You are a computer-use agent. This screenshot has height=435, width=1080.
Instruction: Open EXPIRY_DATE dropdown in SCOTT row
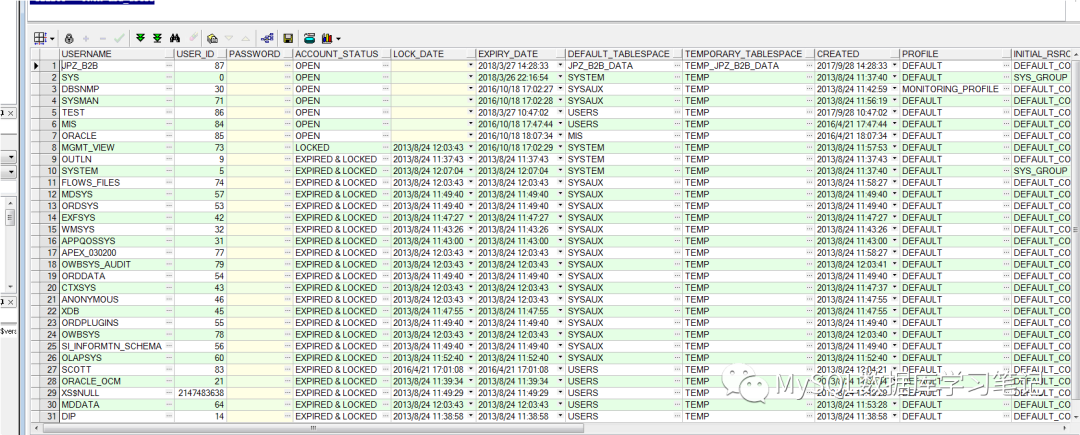[x=561, y=370]
